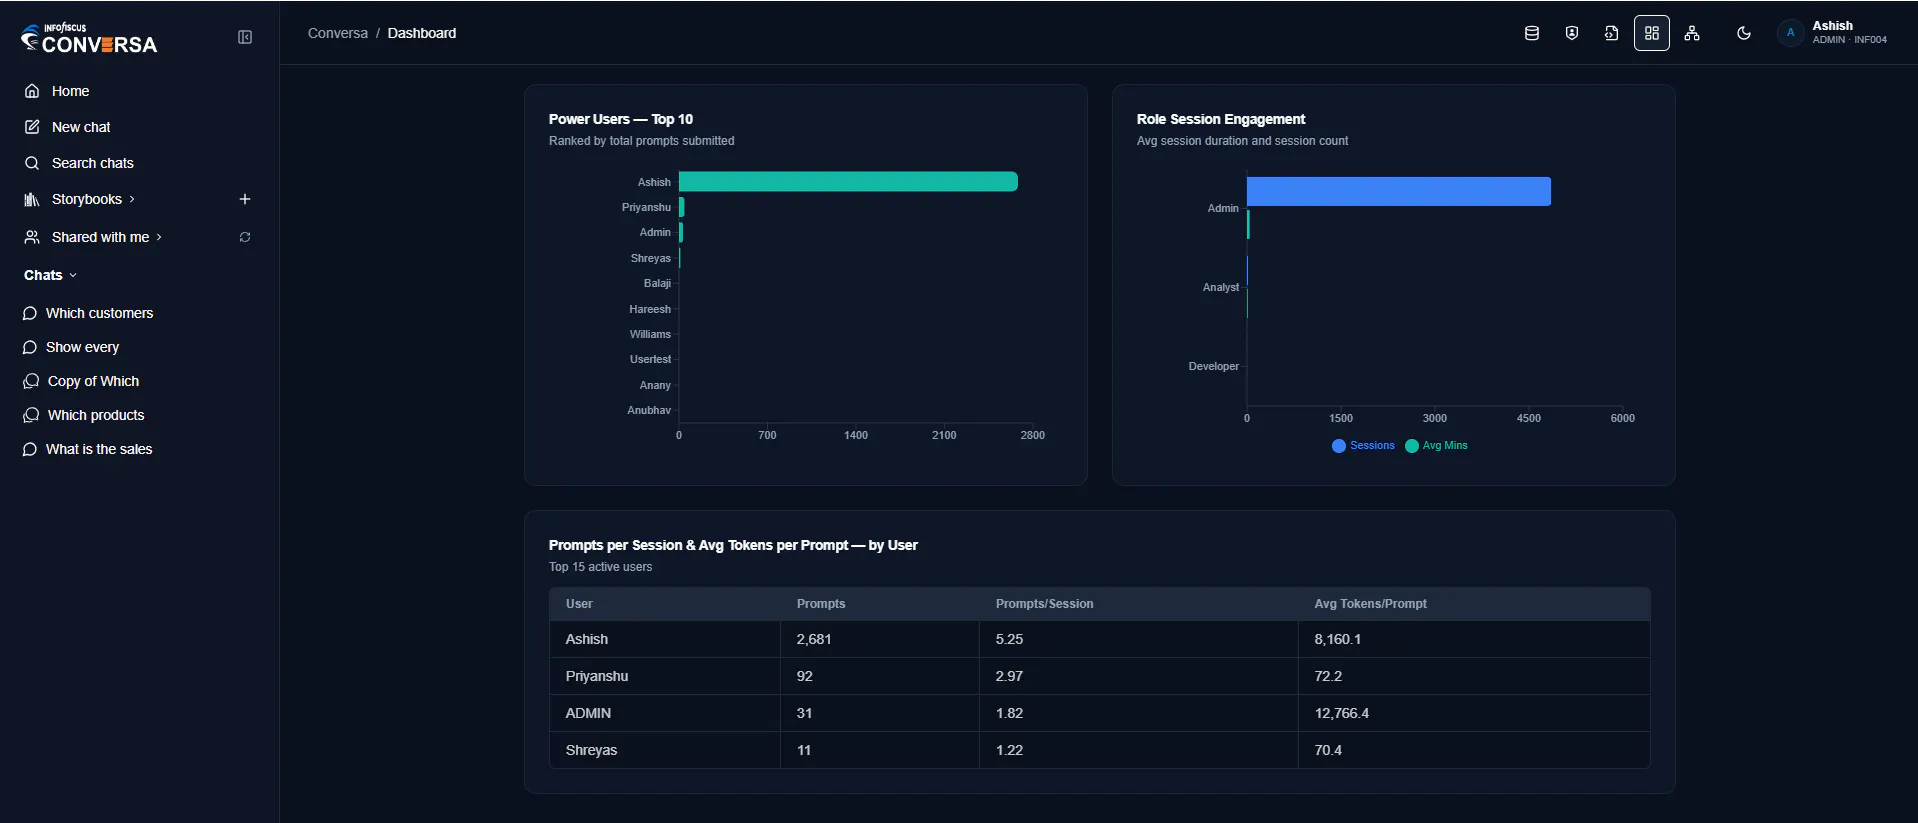Expand the Shared with me section
The image size is (1918, 823).
(x=100, y=237)
